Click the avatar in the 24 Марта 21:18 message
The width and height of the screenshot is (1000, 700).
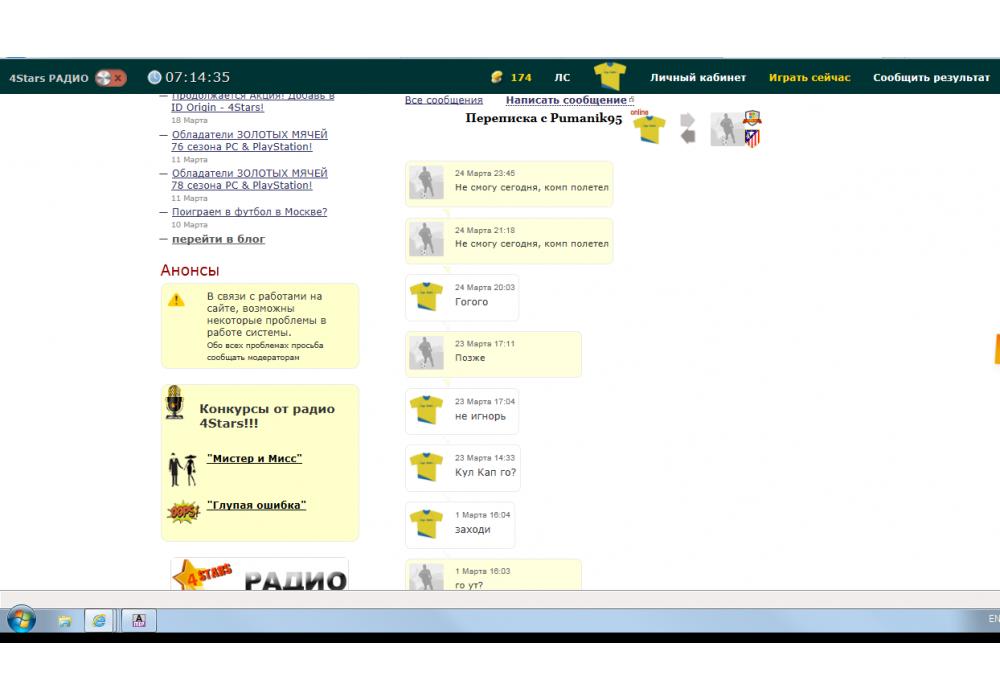pyautogui.click(x=426, y=239)
